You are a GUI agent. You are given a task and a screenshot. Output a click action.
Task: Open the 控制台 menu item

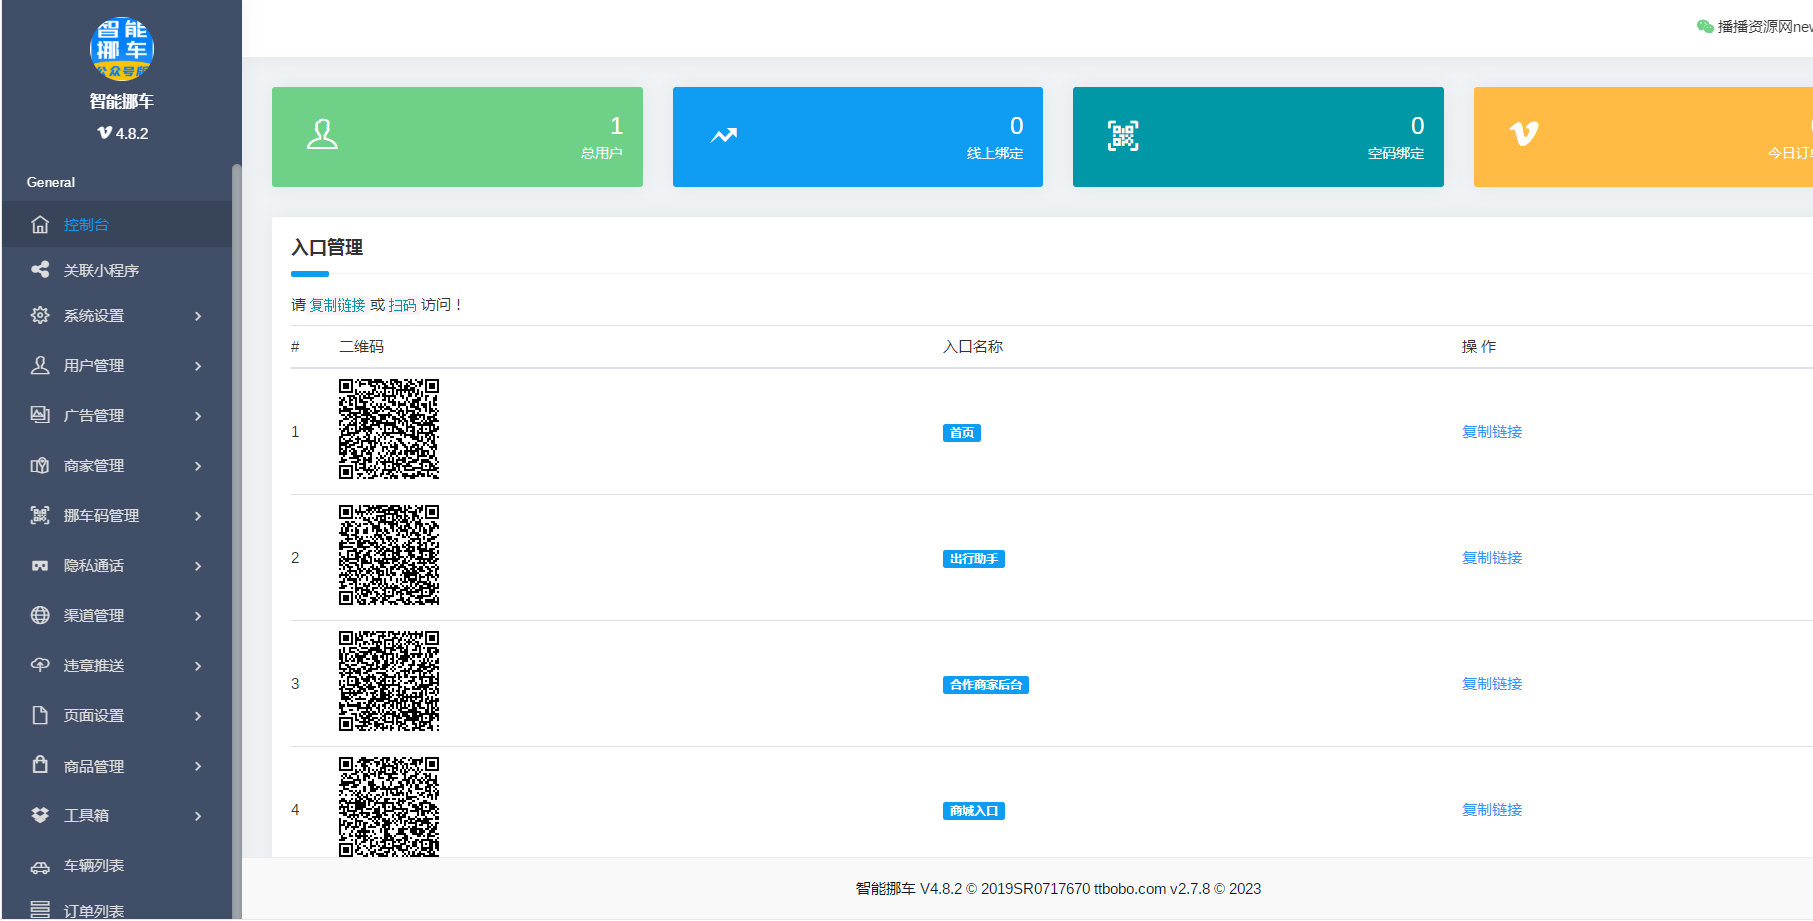pos(117,225)
